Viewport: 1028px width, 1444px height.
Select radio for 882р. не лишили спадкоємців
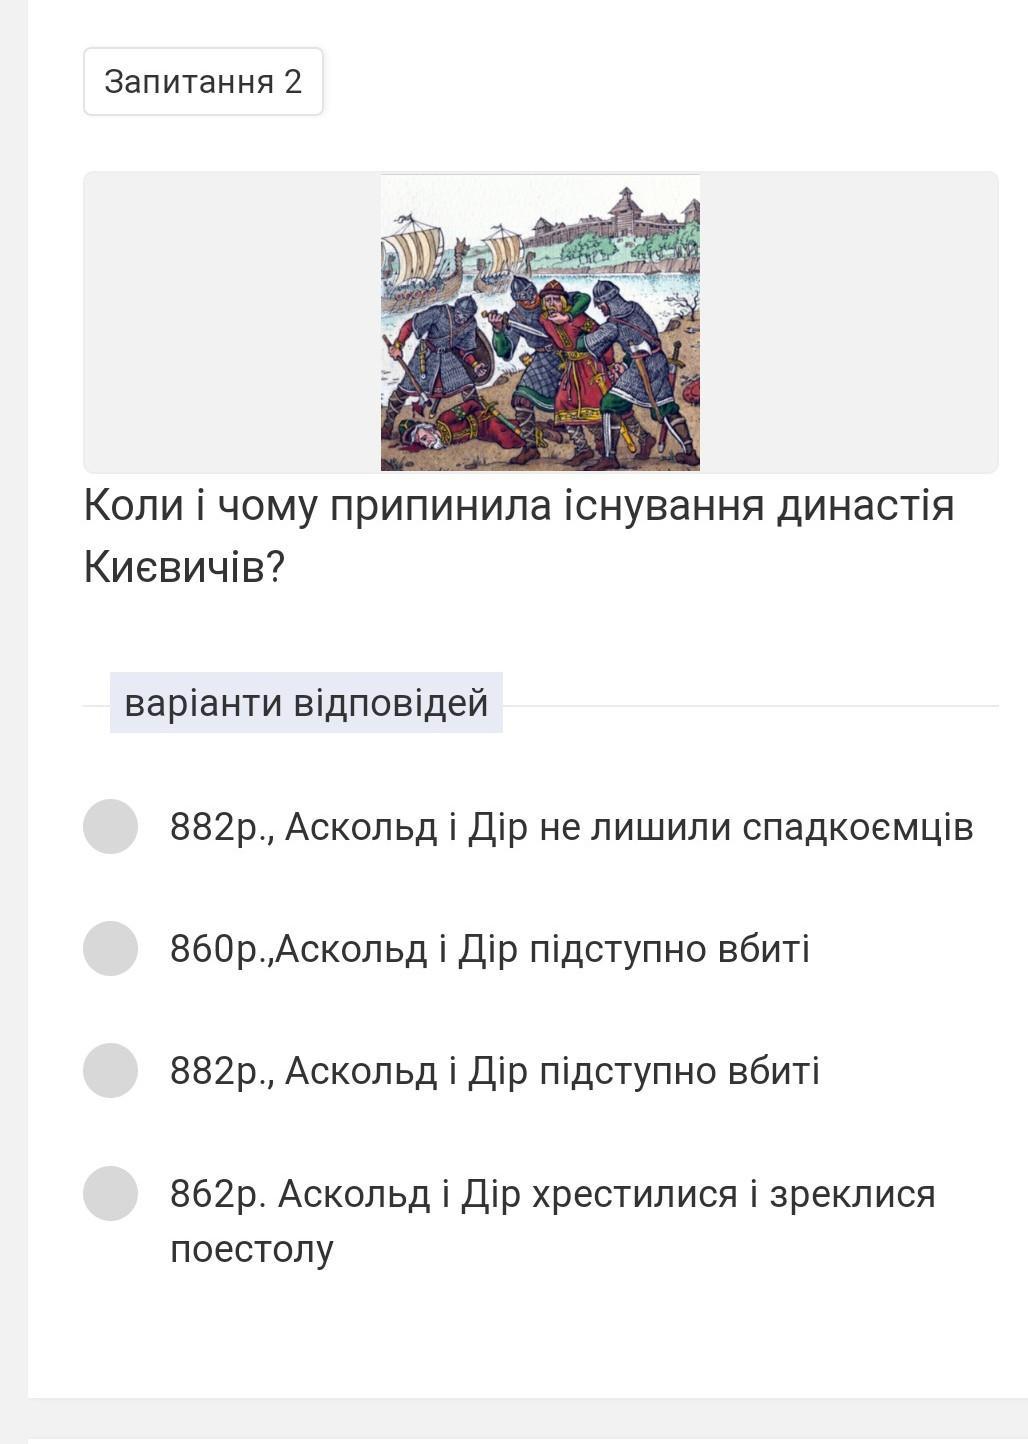point(110,826)
